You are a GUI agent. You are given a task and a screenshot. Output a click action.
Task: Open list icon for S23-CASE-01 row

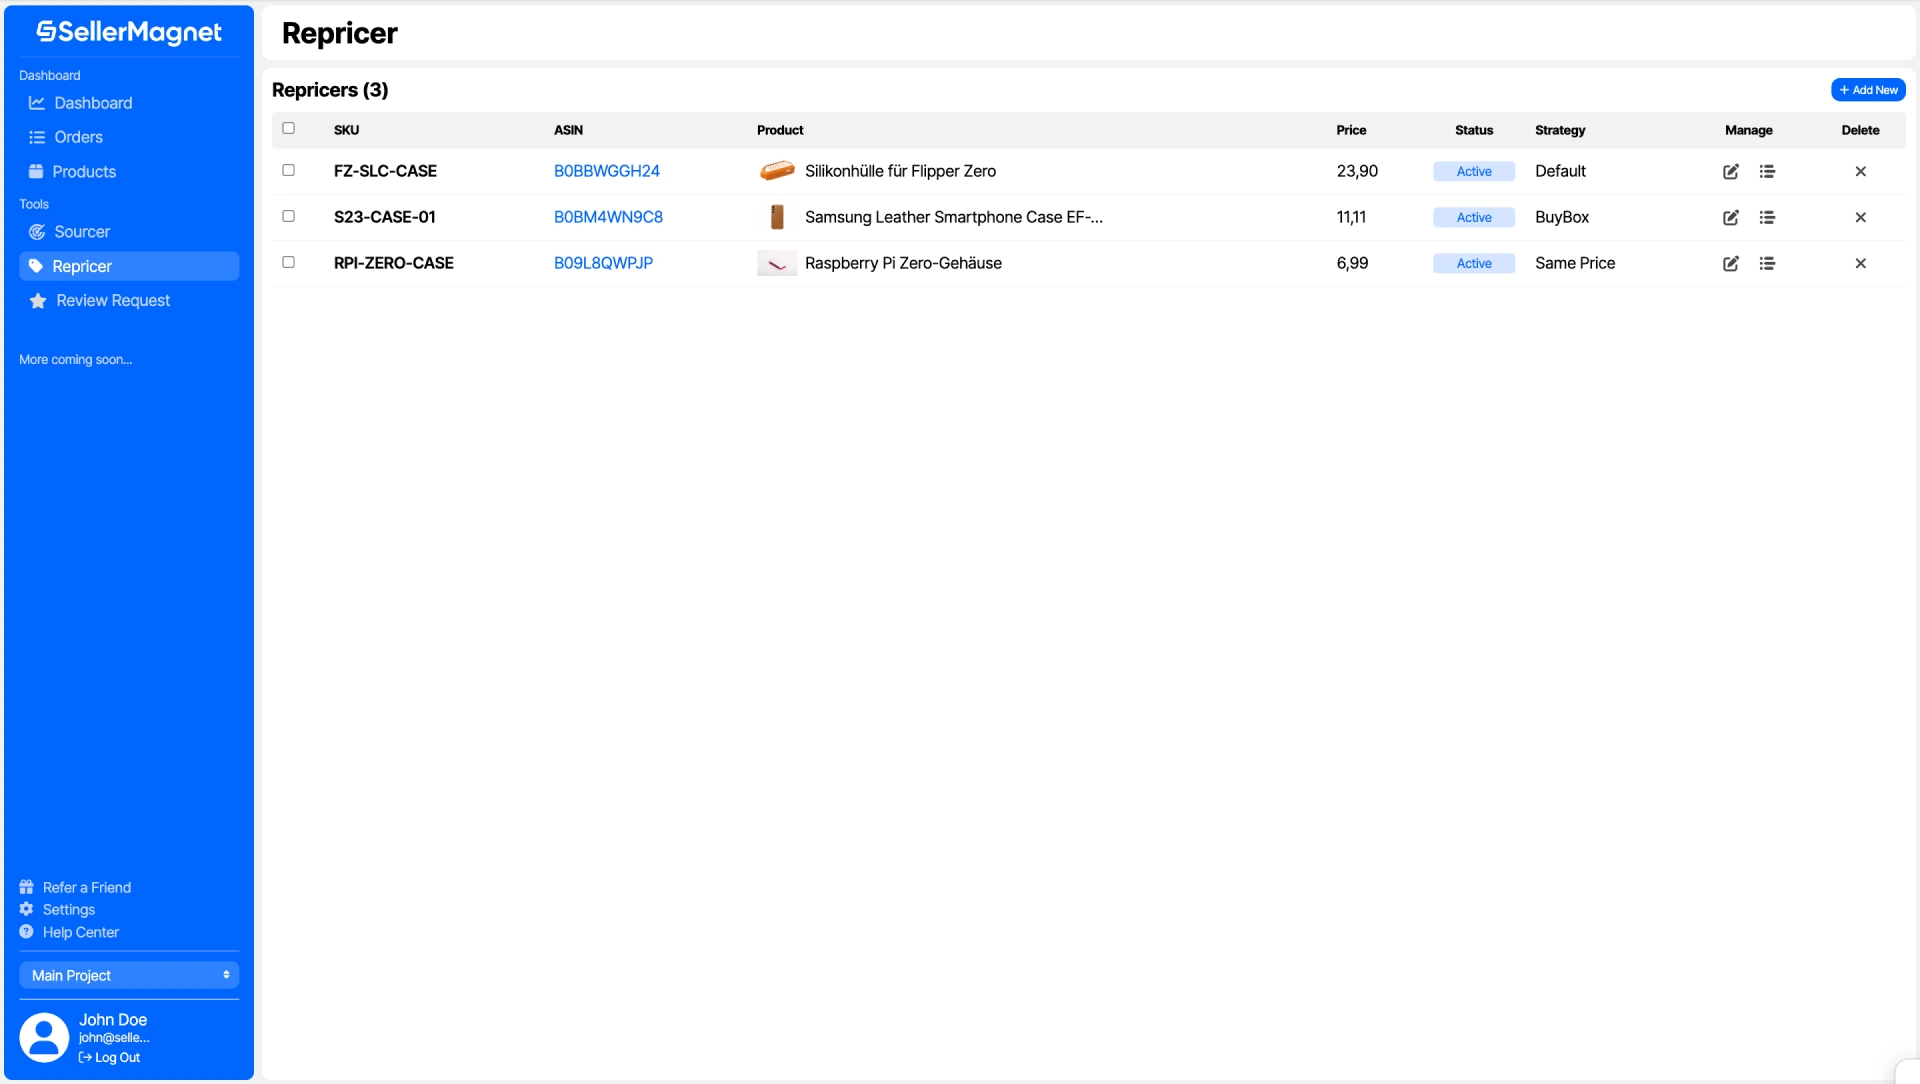click(1767, 218)
